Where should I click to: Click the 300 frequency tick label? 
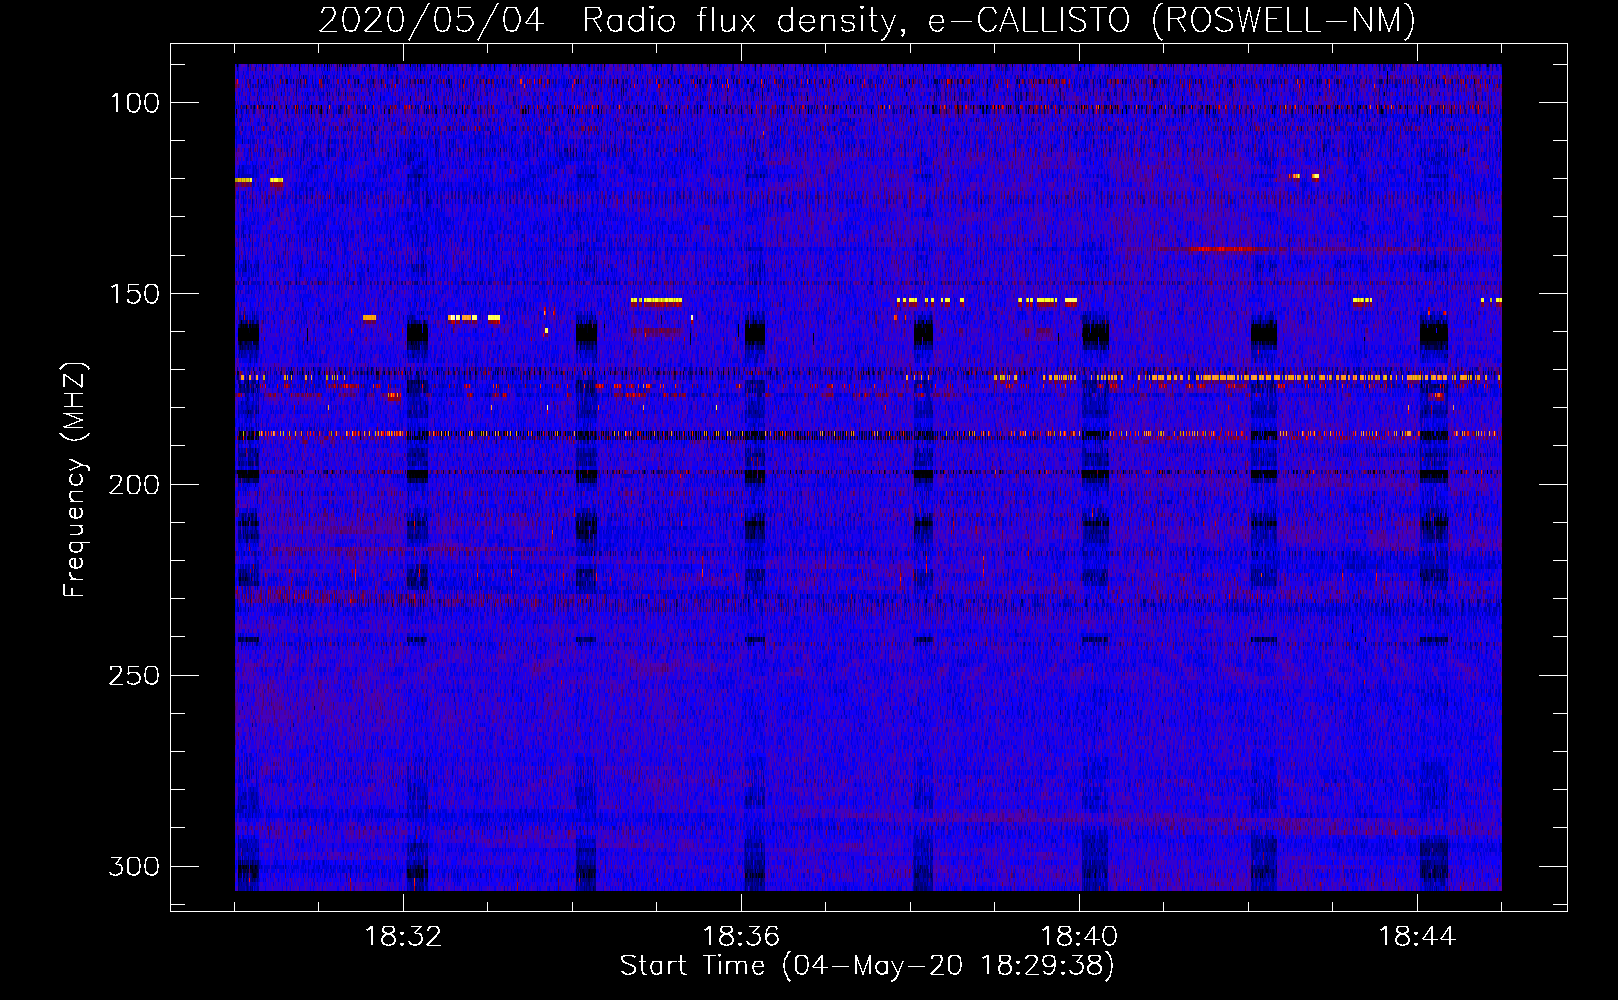pyautogui.click(x=134, y=866)
